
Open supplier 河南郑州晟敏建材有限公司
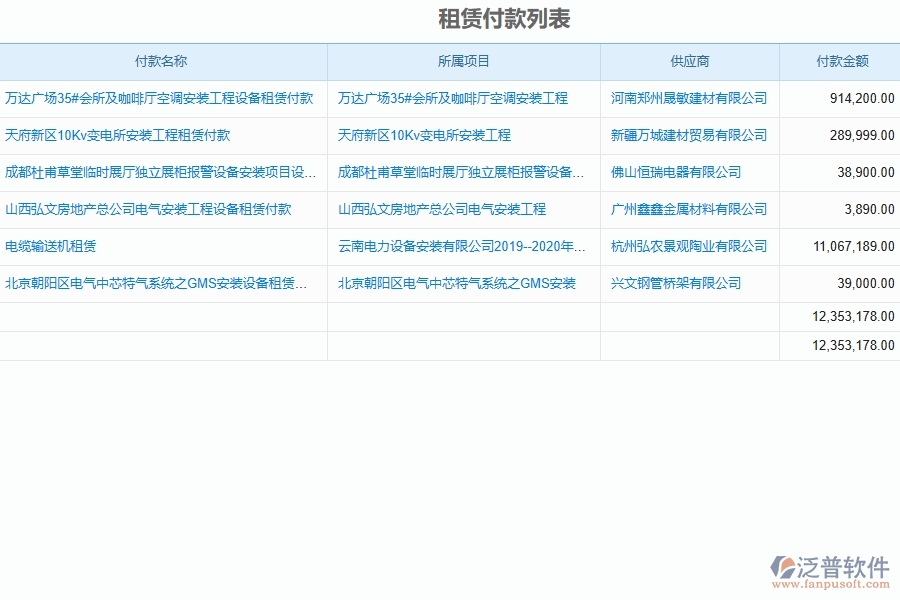[689, 98]
